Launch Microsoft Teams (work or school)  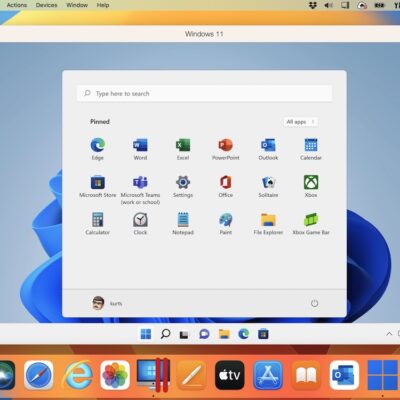140,190
